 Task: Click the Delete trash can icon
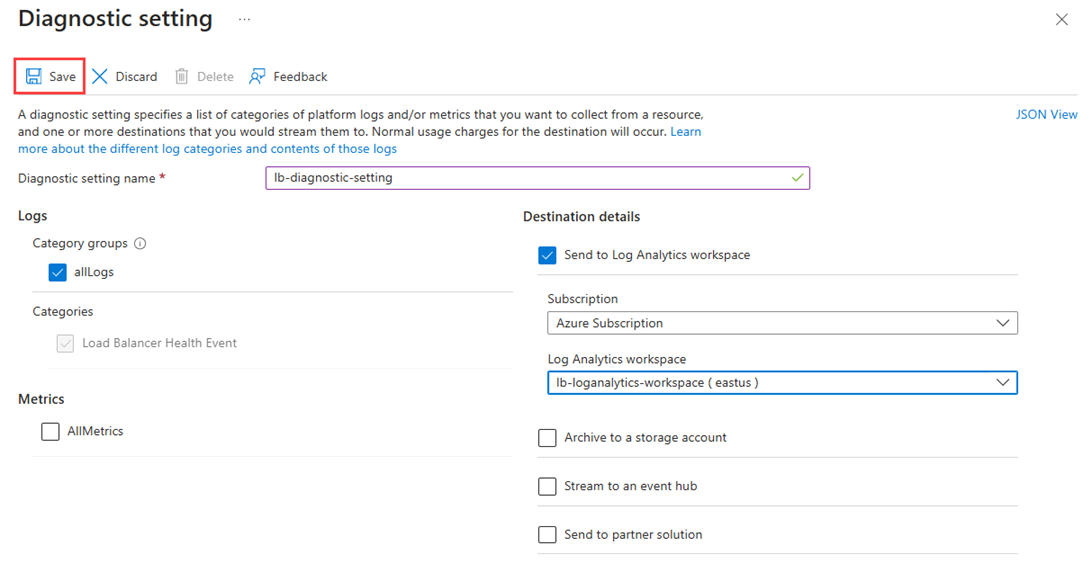point(182,77)
